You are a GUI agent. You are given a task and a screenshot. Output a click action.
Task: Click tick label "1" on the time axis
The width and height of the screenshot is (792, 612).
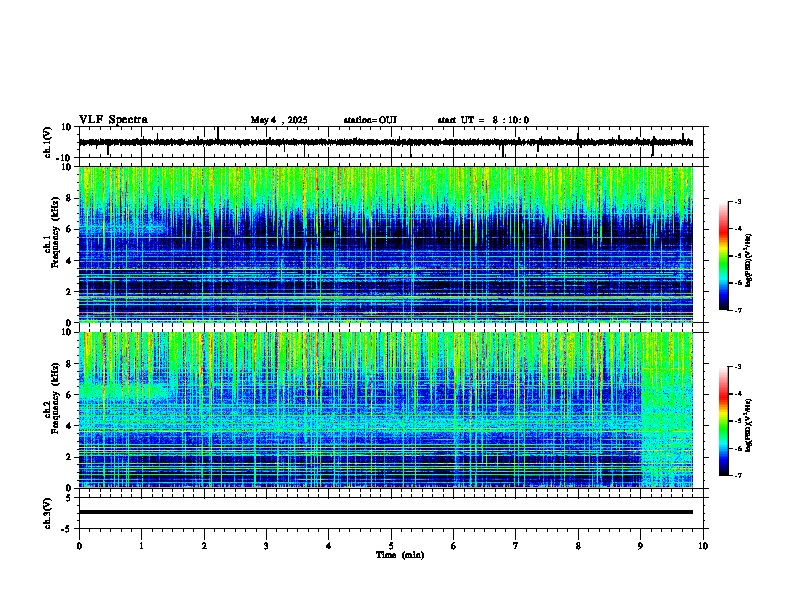click(141, 546)
